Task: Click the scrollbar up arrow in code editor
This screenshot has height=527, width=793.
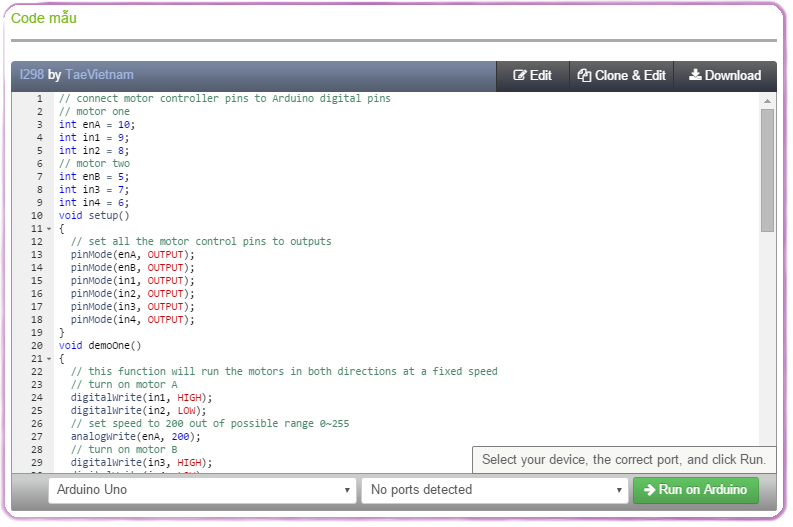Action: pyautogui.click(x=767, y=100)
